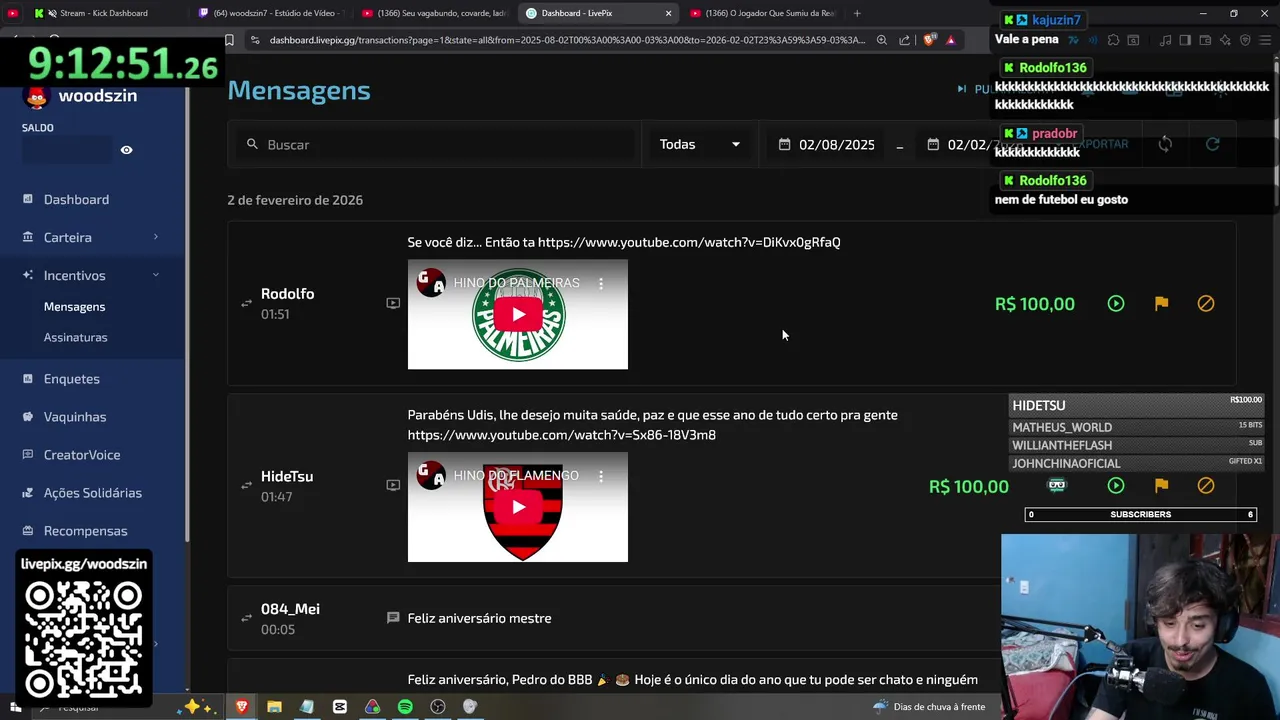Click the glasses icon on HideTsu's row
Image resolution: width=1280 pixels, height=720 pixels.
pos(1057,485)
